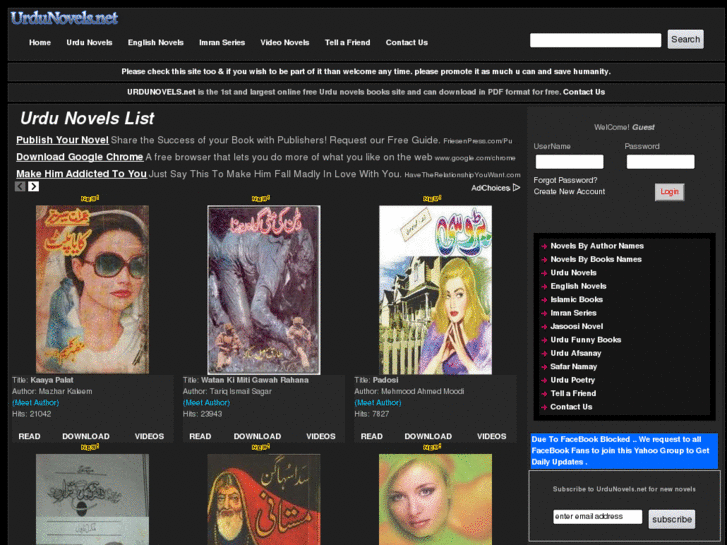
Task: Open Urdu Afsanay sidebar link
Action: [x=576, y=353]
